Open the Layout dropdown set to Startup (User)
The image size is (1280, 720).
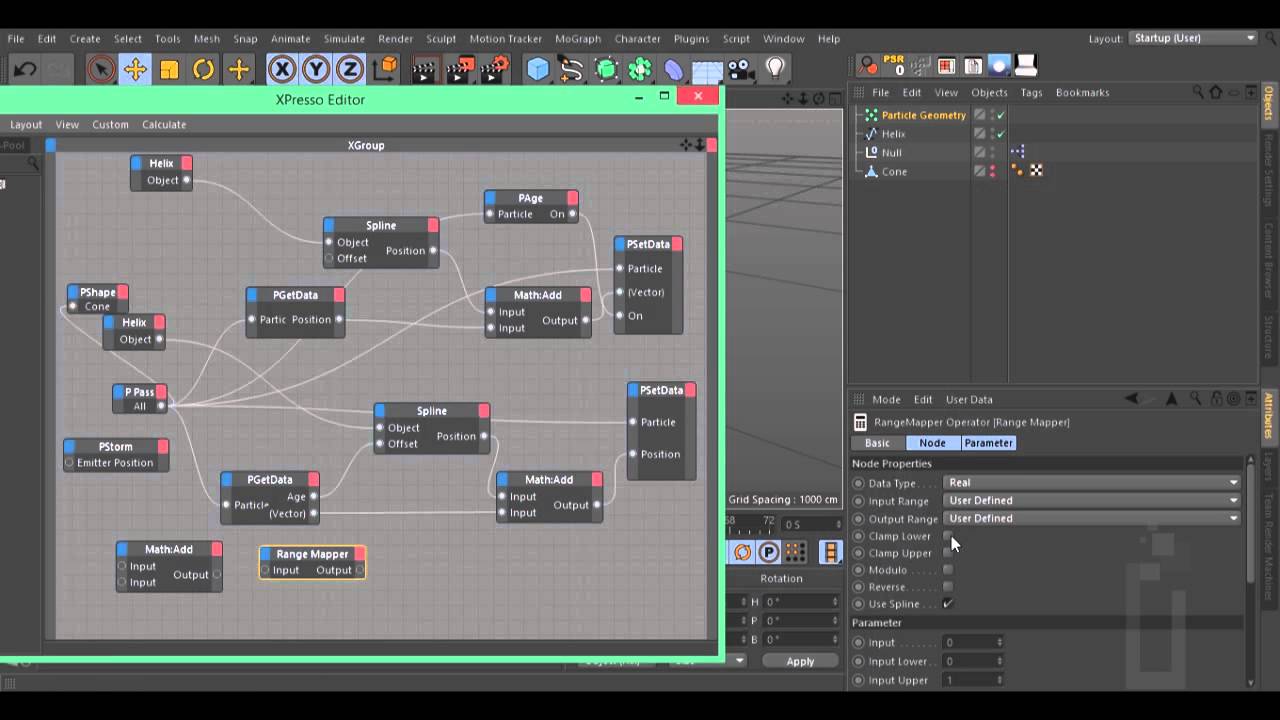(x=1193, y=38)
